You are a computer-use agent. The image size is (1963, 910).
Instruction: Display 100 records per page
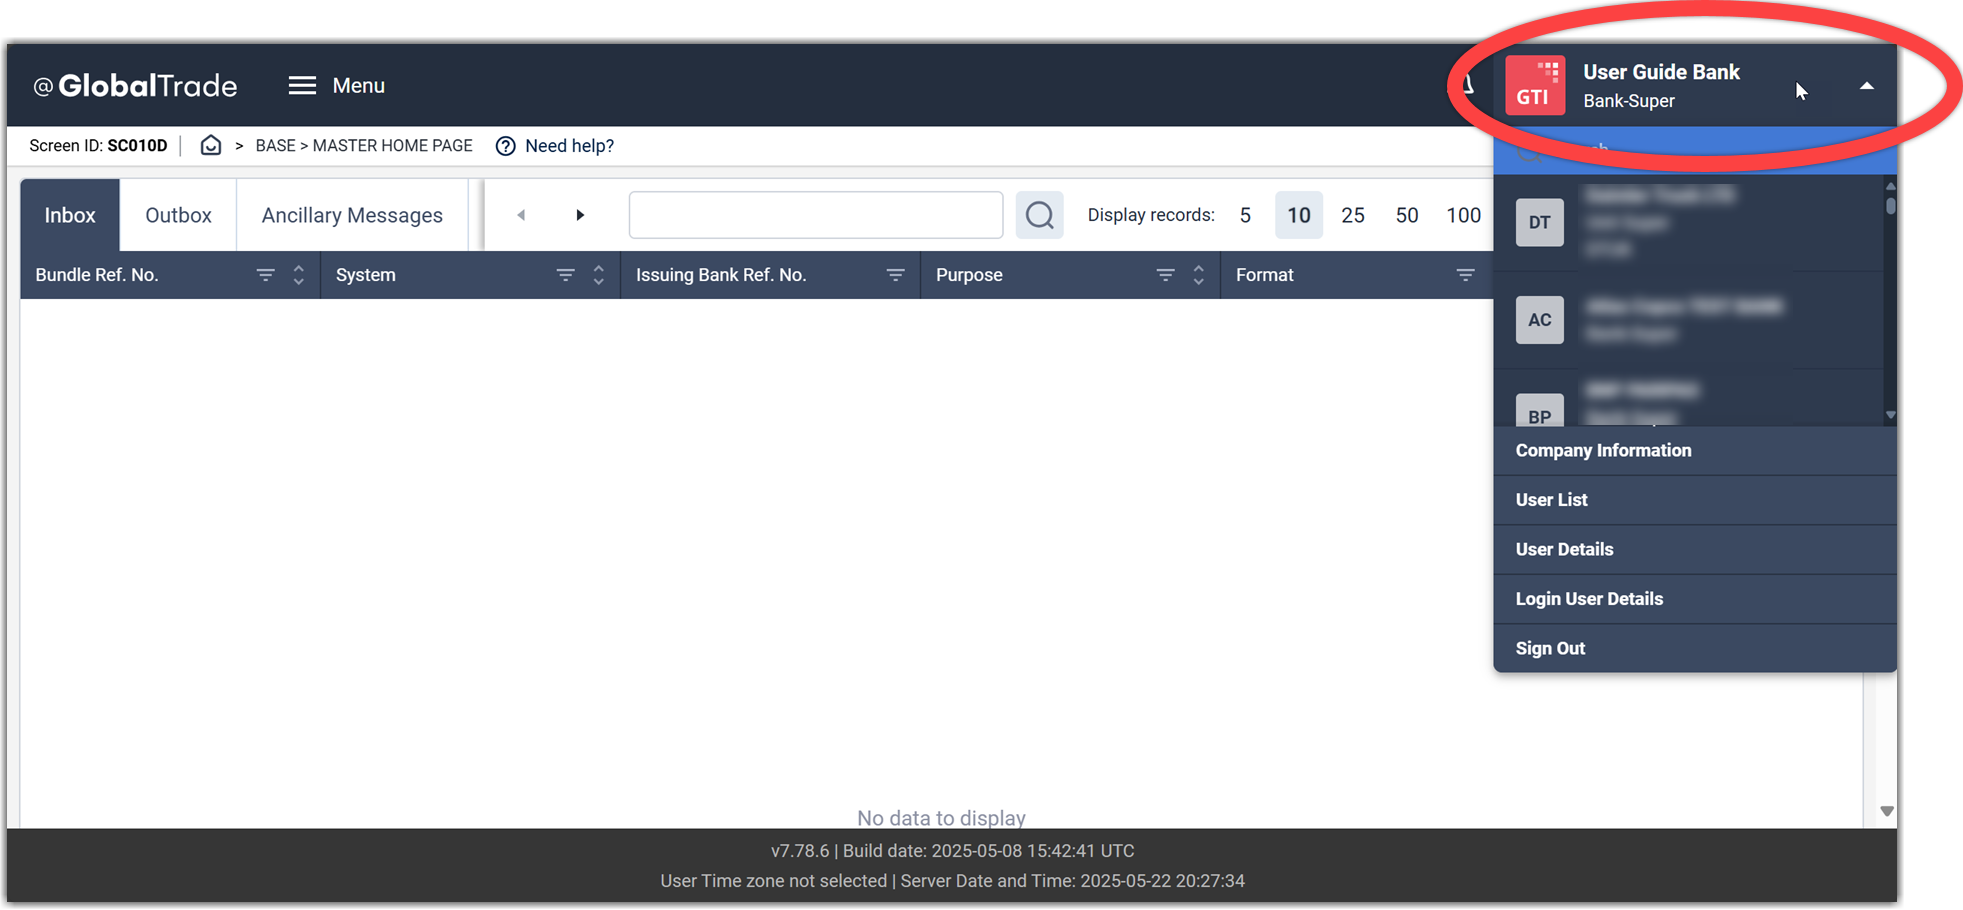click(x=1464, y=215)
